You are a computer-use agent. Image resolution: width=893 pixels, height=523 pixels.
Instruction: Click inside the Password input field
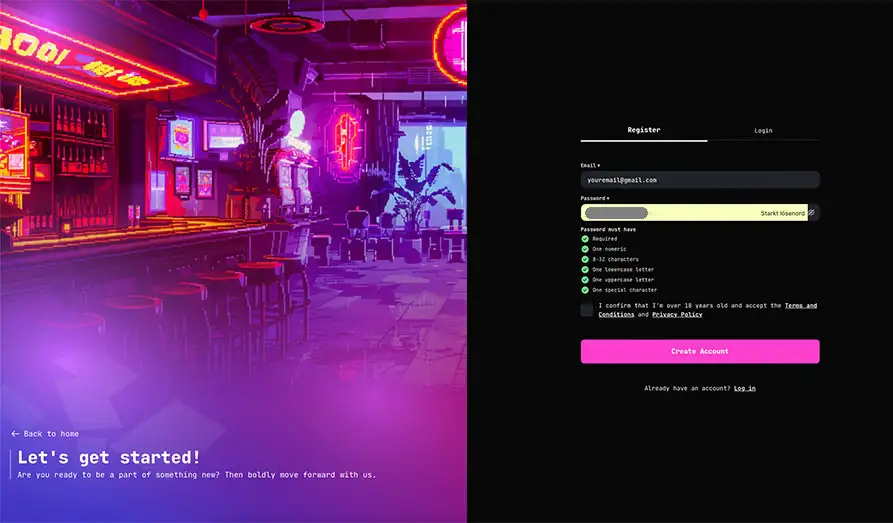click(690, 213)
